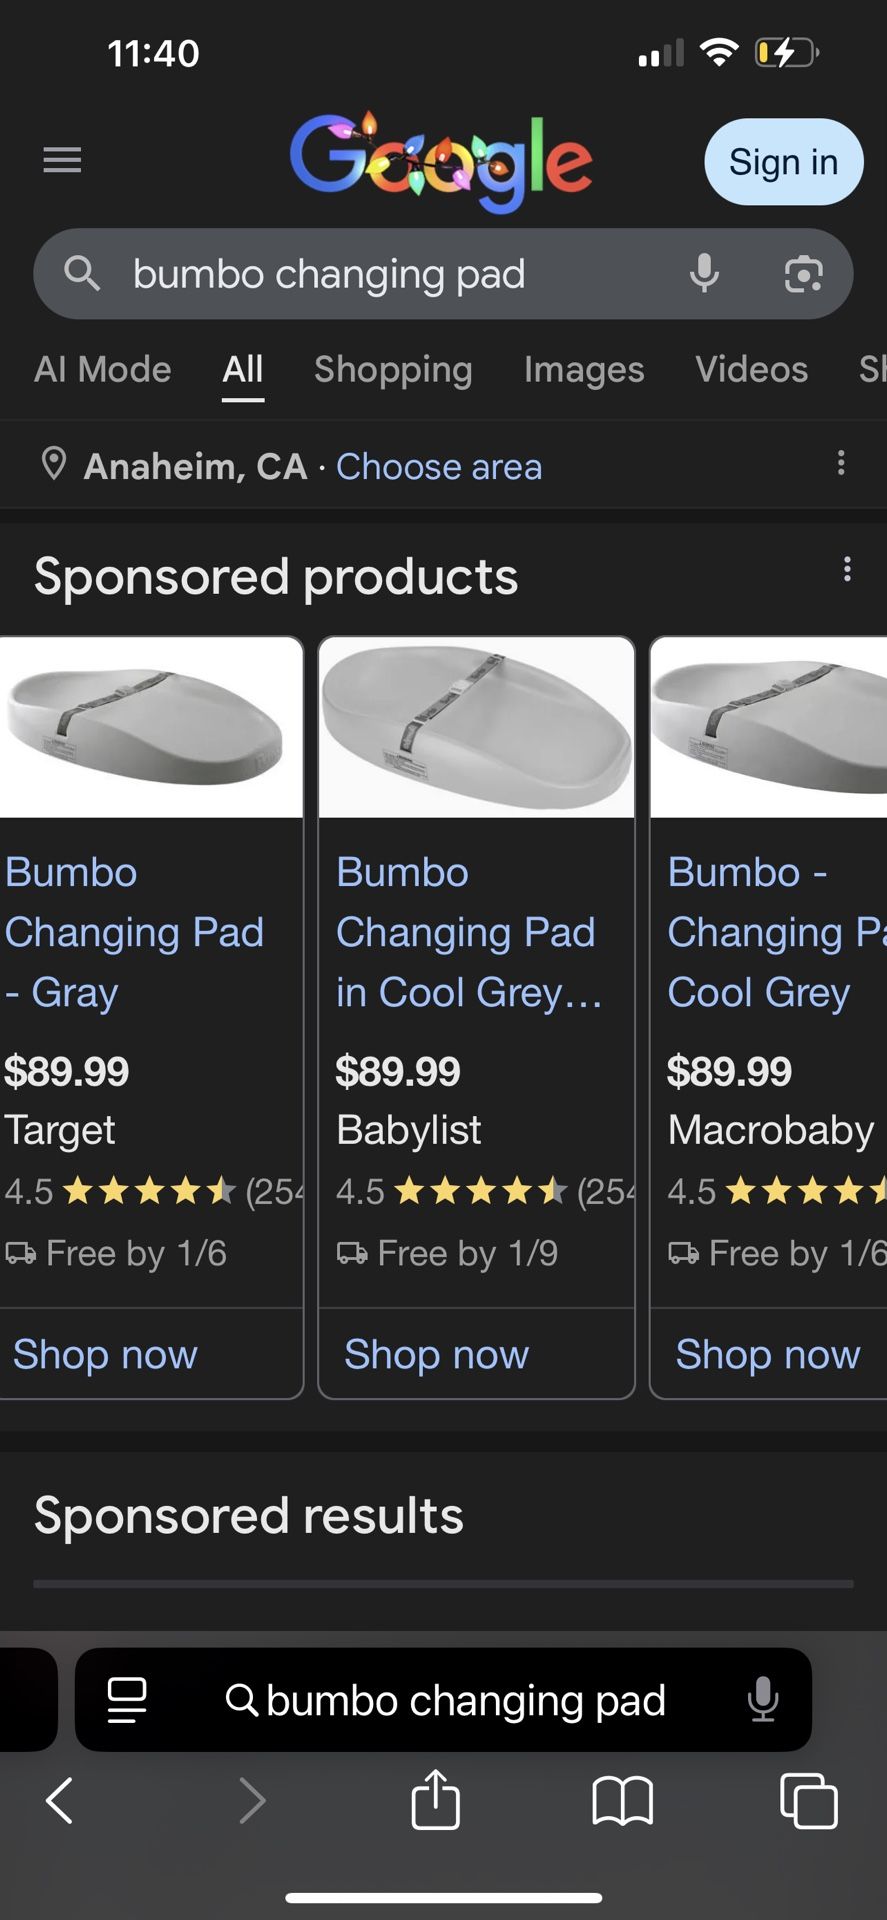Viewport: 887px width, 1920px height.
Task: Show Safari open tabs overview
Action: click(x=808, y=1800)
